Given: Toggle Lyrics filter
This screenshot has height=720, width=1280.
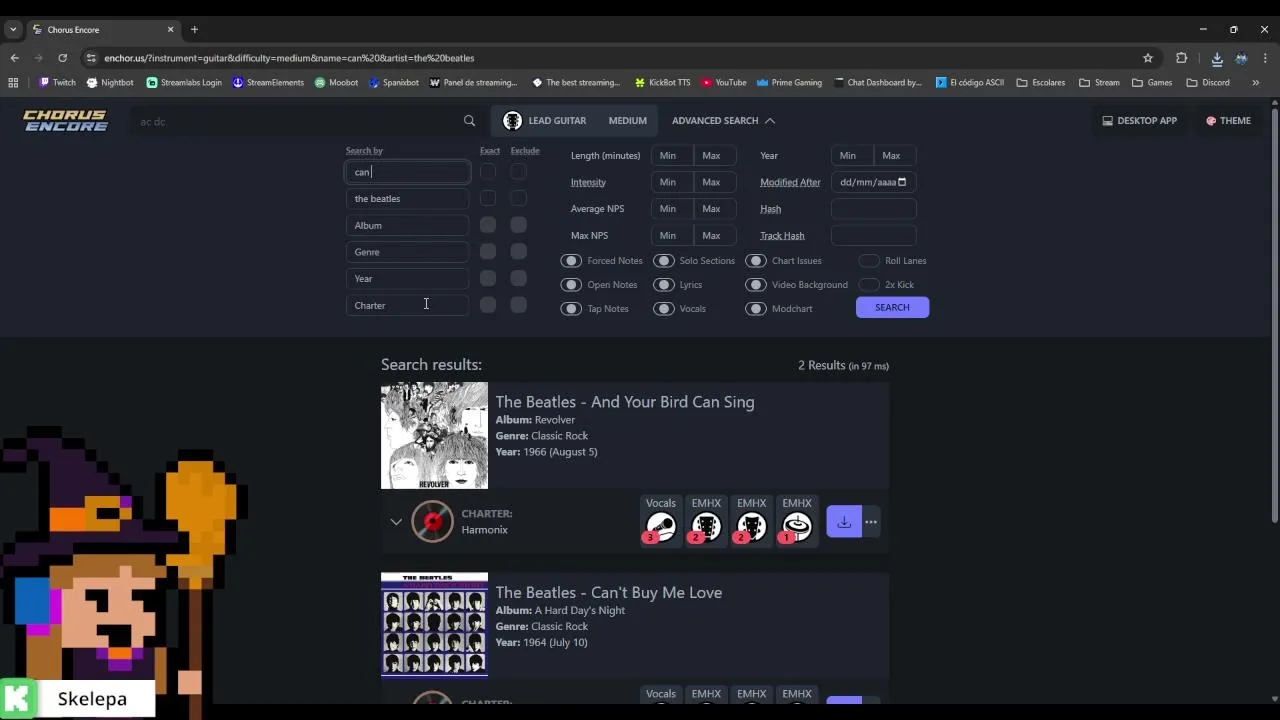Looking at the screenshot, I should click(664, 285).
